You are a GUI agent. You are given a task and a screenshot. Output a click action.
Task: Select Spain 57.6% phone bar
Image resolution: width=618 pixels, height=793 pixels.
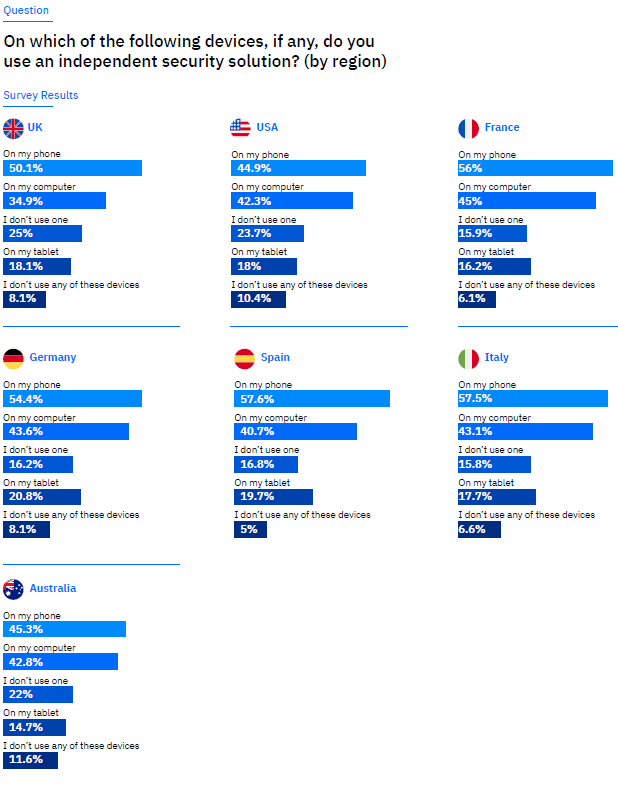(x=312, y=399)
